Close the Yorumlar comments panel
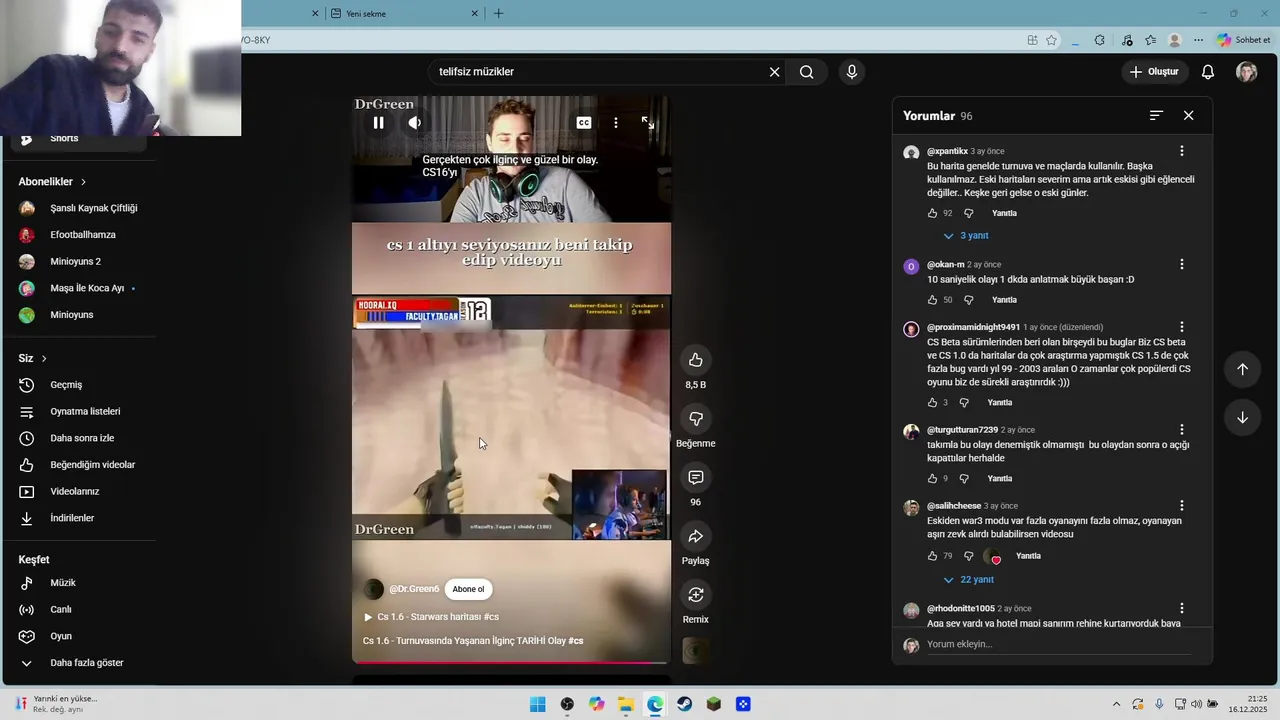This screenshot has height=720, width=1280. tap(1188, 116)
